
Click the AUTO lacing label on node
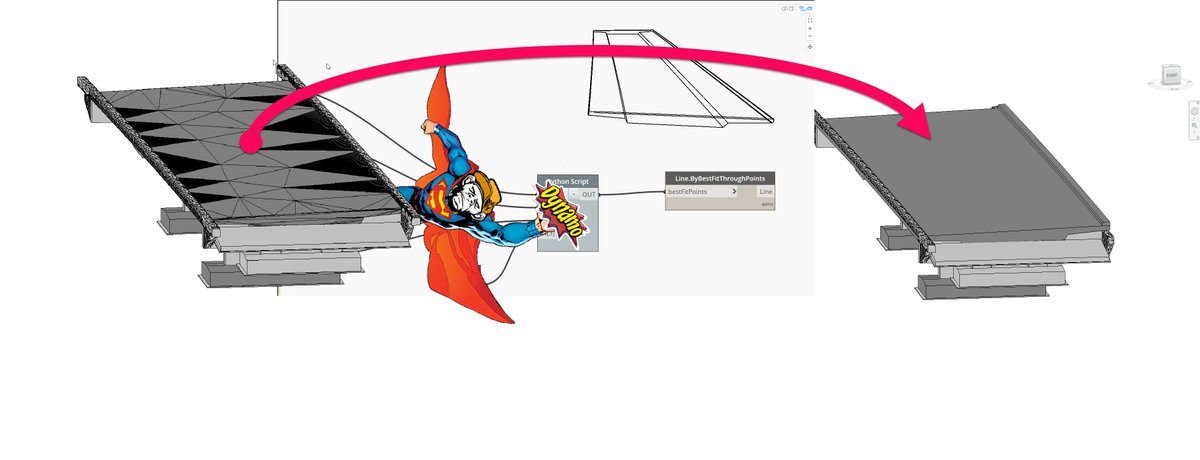pos(767,204)
